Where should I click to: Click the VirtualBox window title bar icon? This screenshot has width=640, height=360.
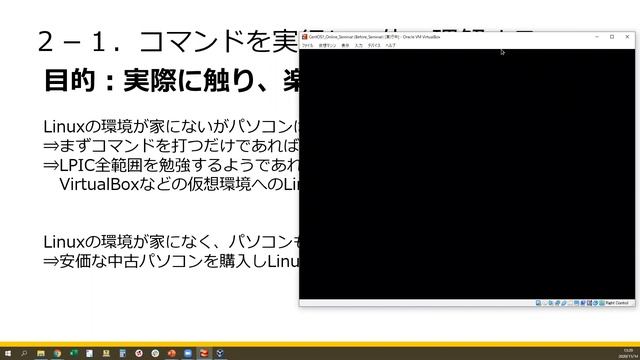coord(304,37)
